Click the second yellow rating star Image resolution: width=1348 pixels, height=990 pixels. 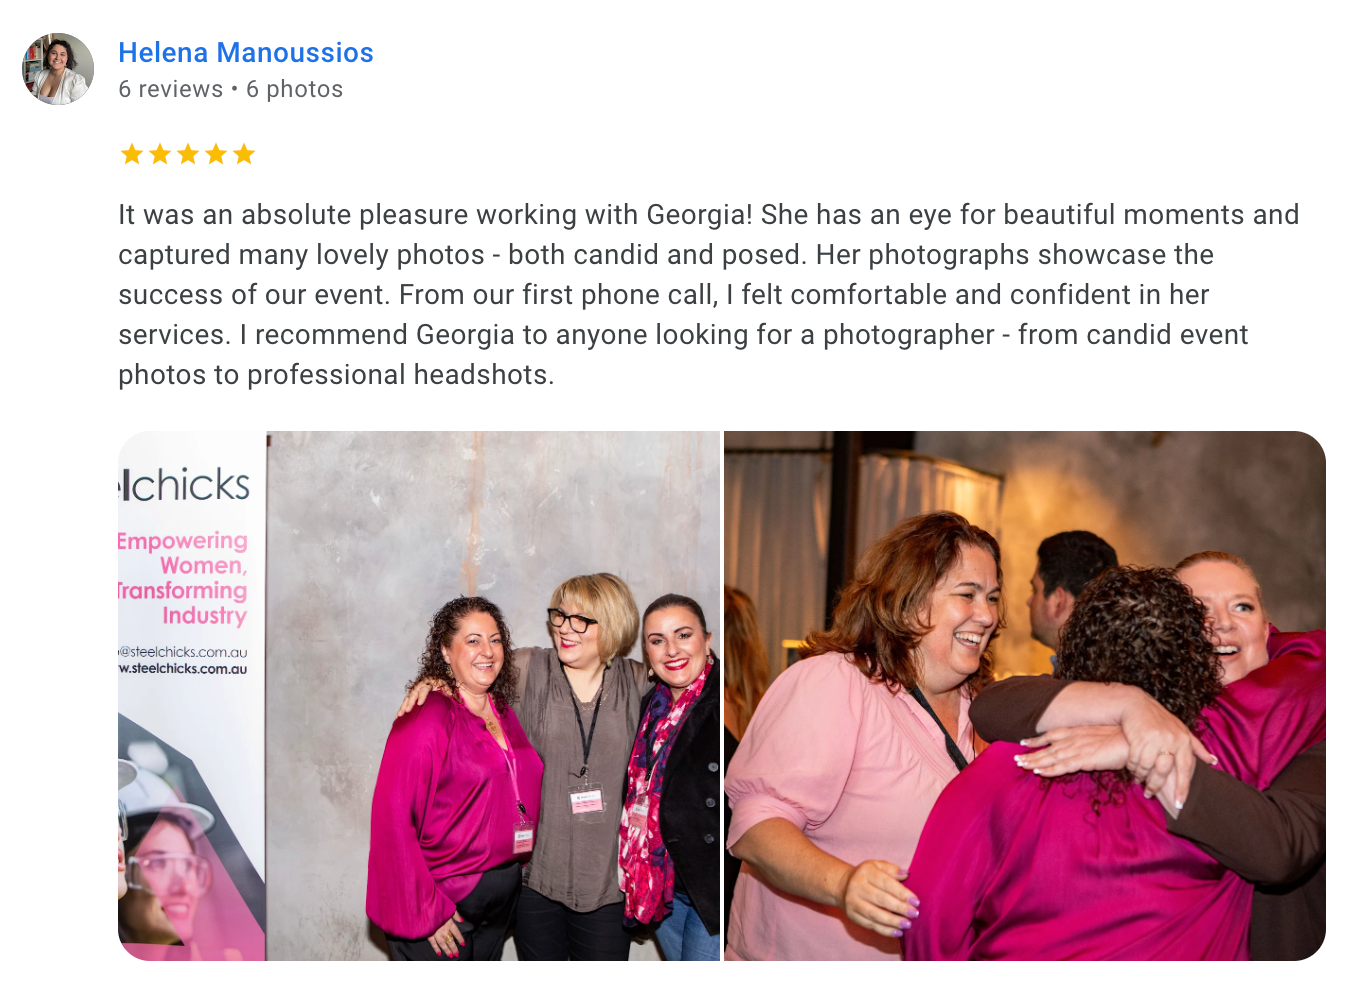tap(159, 154)
